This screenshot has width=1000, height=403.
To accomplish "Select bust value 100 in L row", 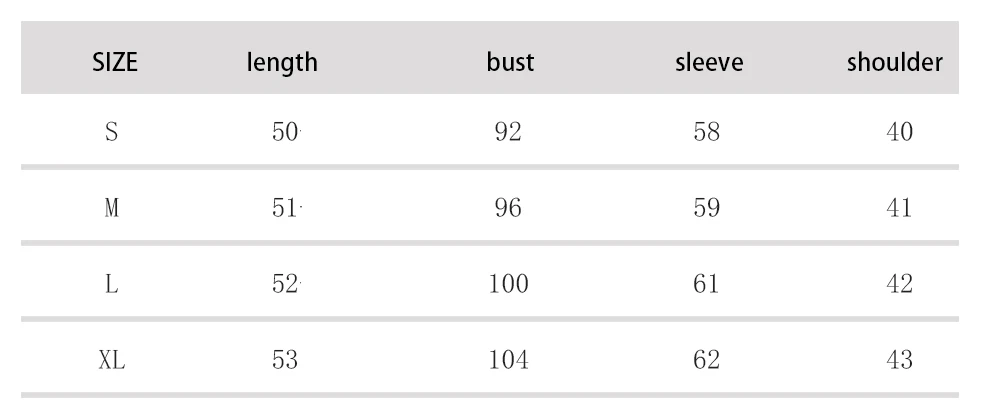I will pyautogui.click(x=508, y=284).
